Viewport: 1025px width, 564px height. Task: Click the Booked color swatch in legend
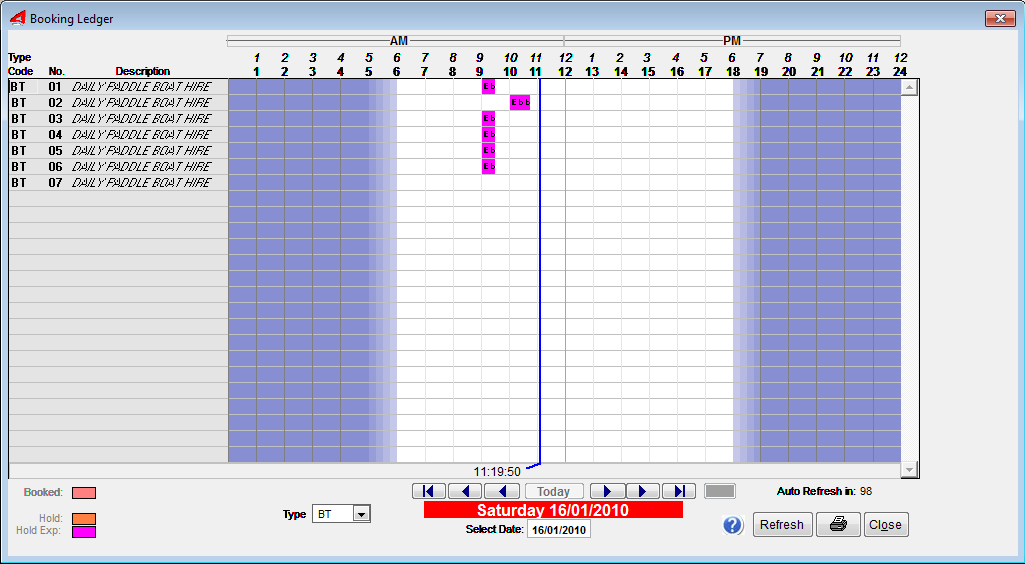84,493
